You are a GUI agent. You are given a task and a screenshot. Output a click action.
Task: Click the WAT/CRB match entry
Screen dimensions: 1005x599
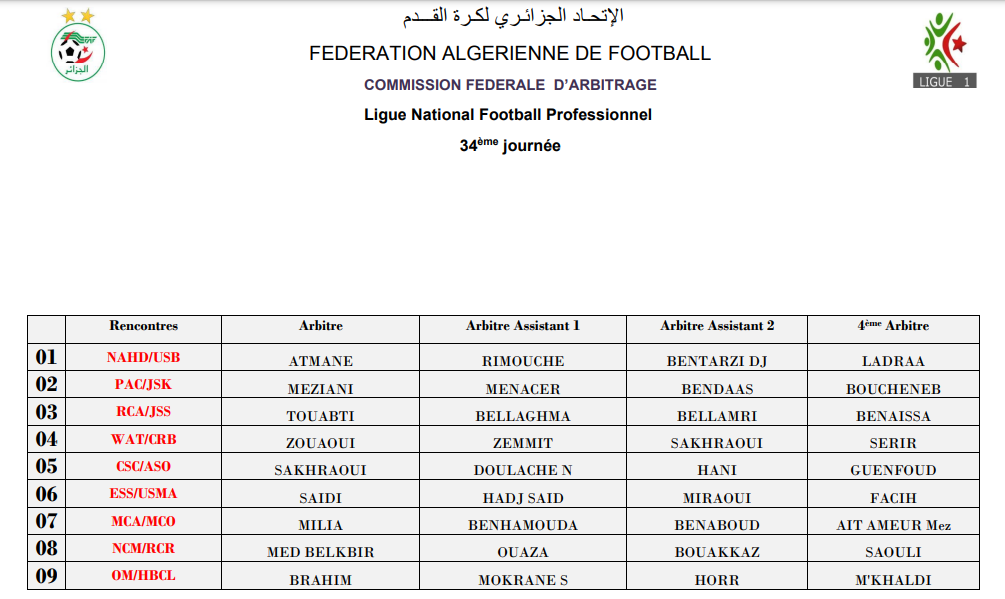pos(144,439)
